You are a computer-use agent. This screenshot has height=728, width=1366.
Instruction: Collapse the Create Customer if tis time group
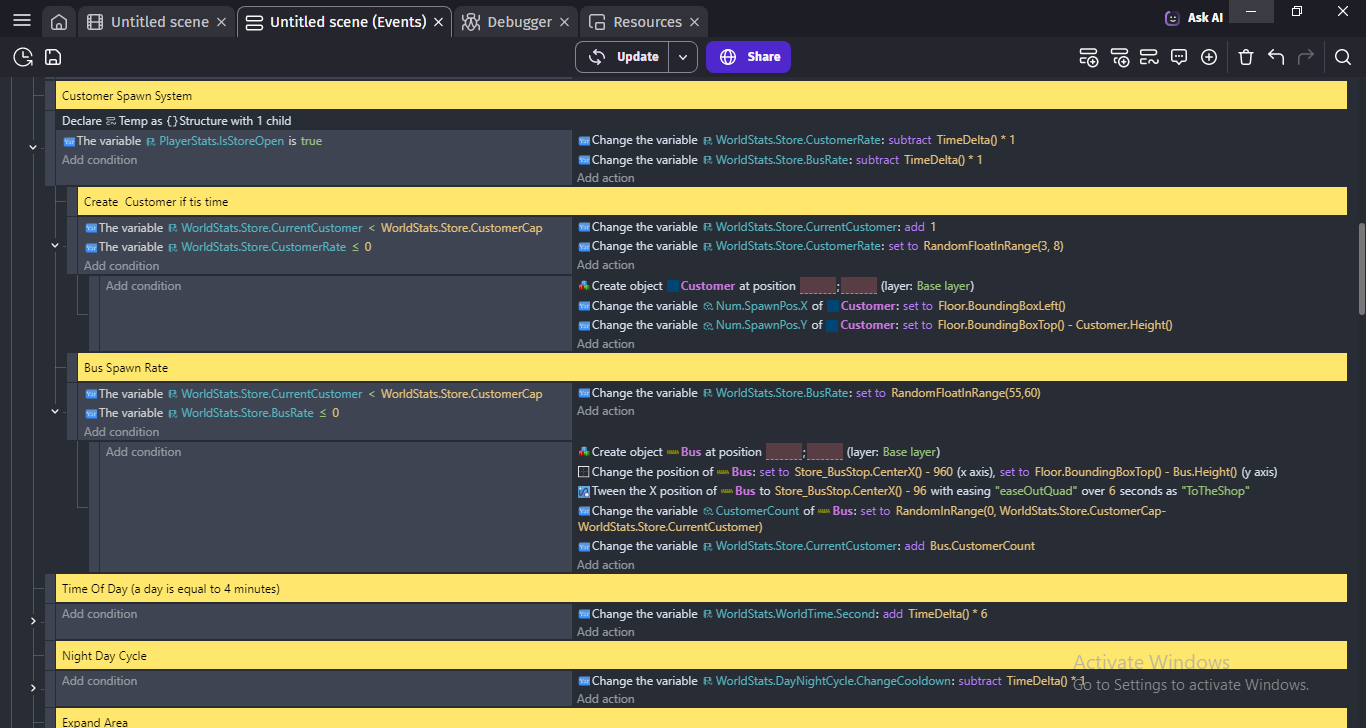55,245
